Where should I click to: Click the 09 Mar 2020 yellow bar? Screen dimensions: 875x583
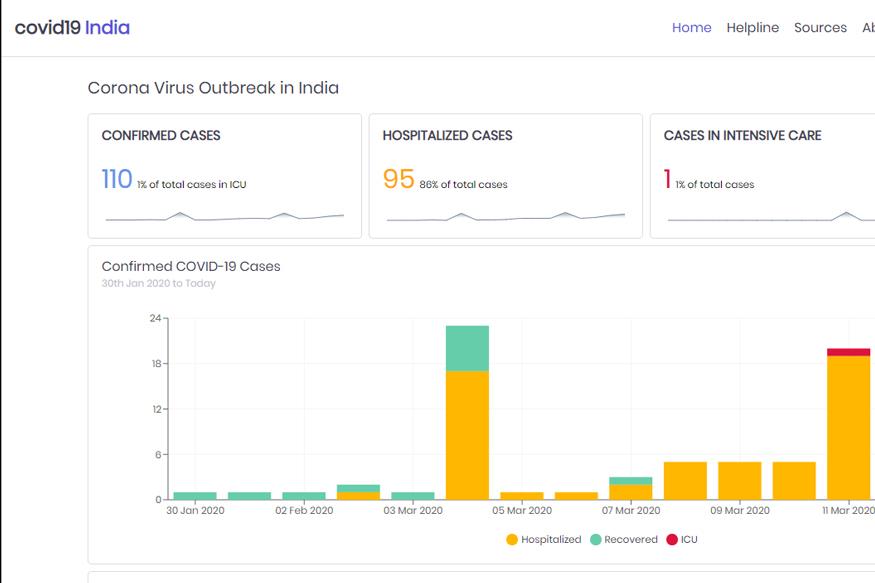click(740, 481)
